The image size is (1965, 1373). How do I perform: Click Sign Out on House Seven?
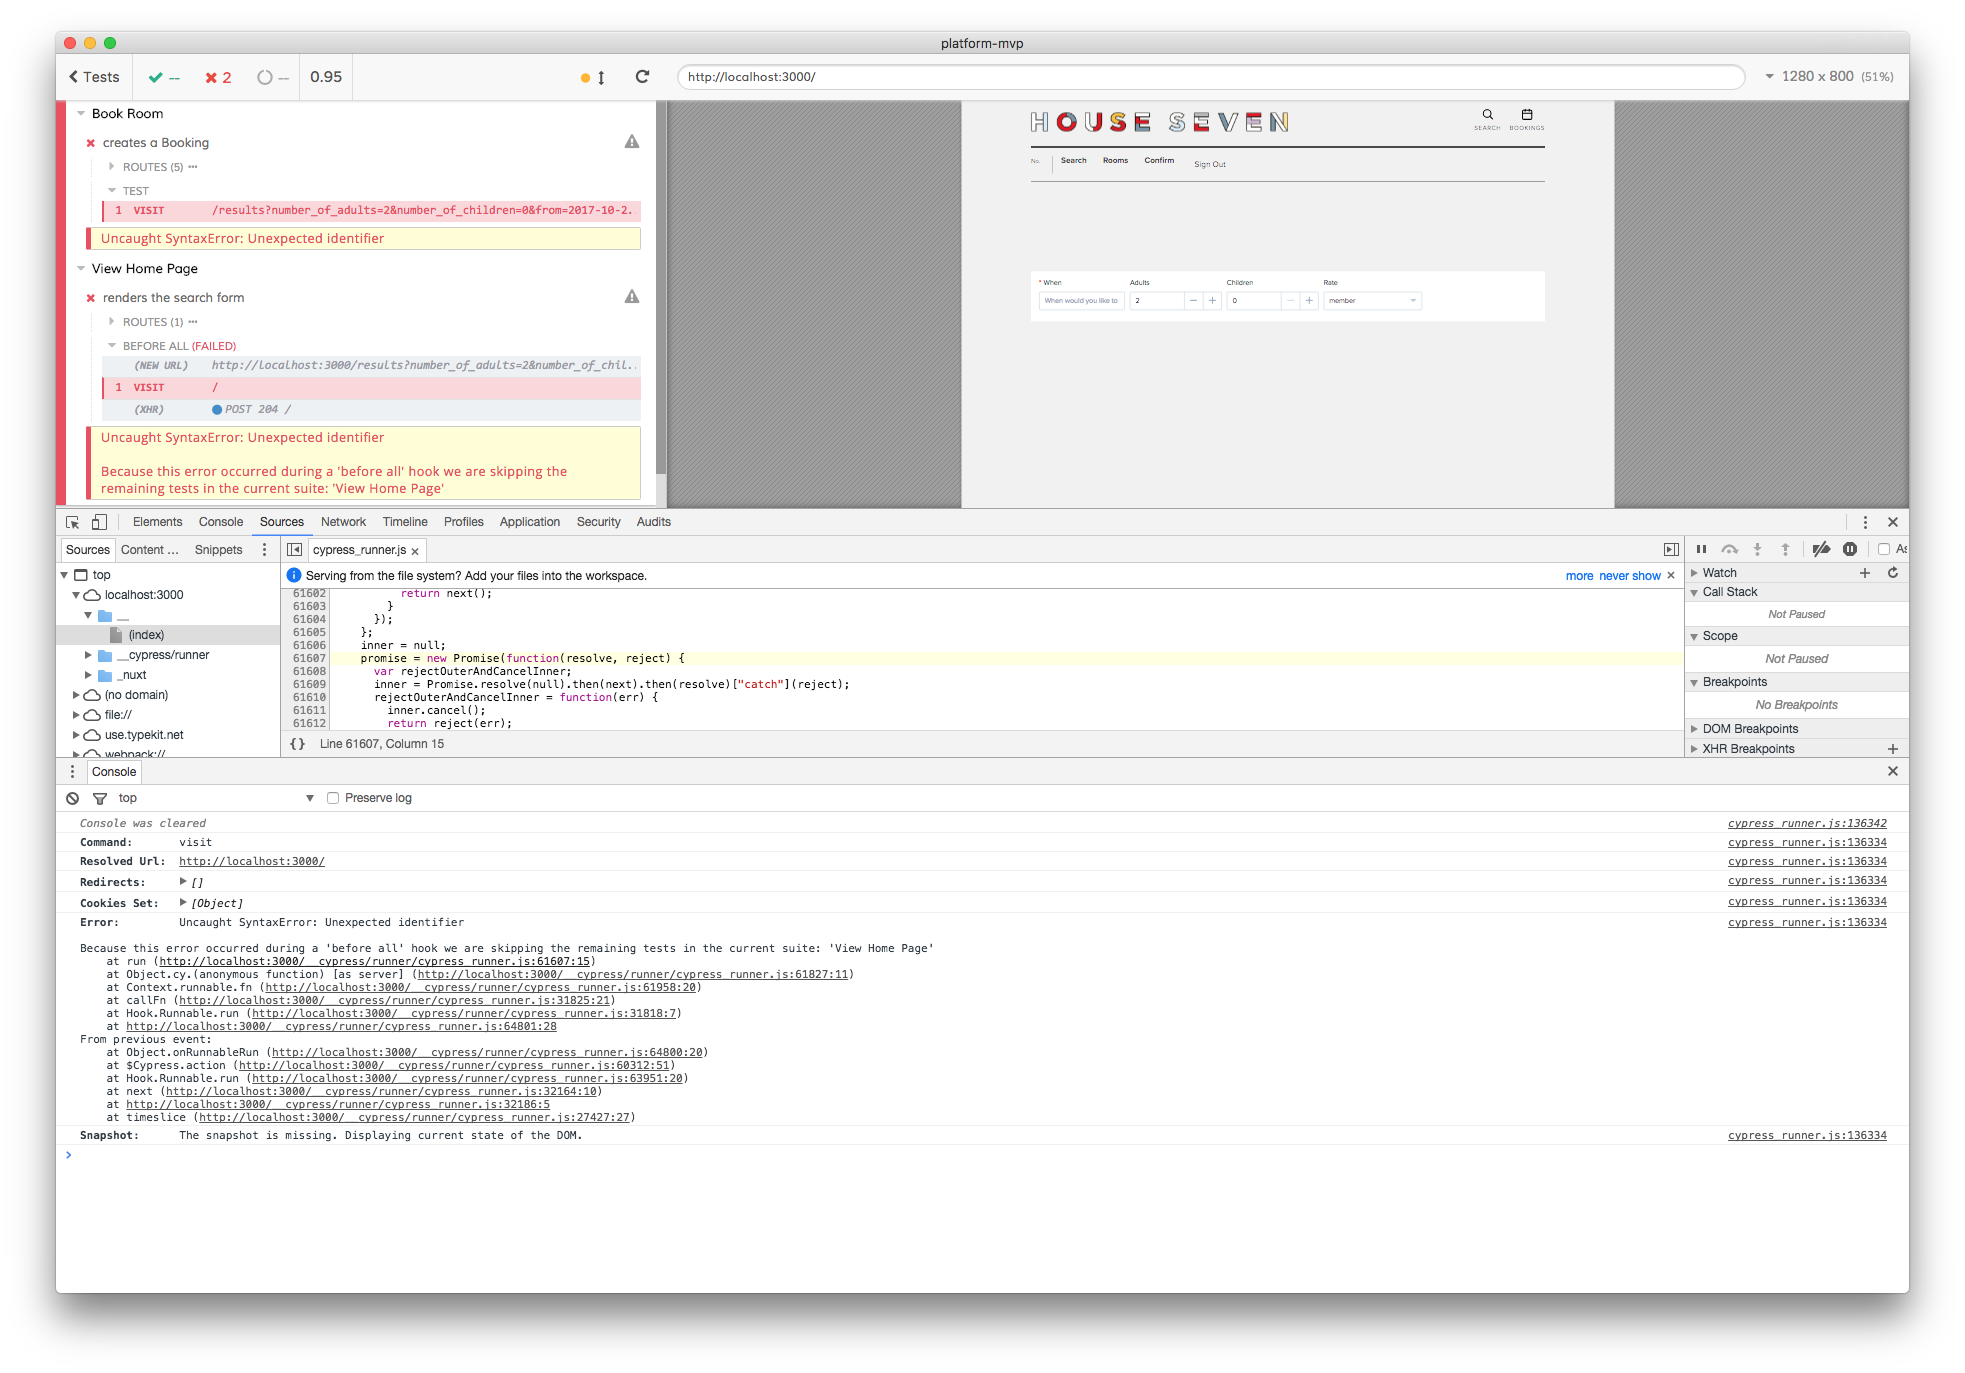click(1209, 163)
